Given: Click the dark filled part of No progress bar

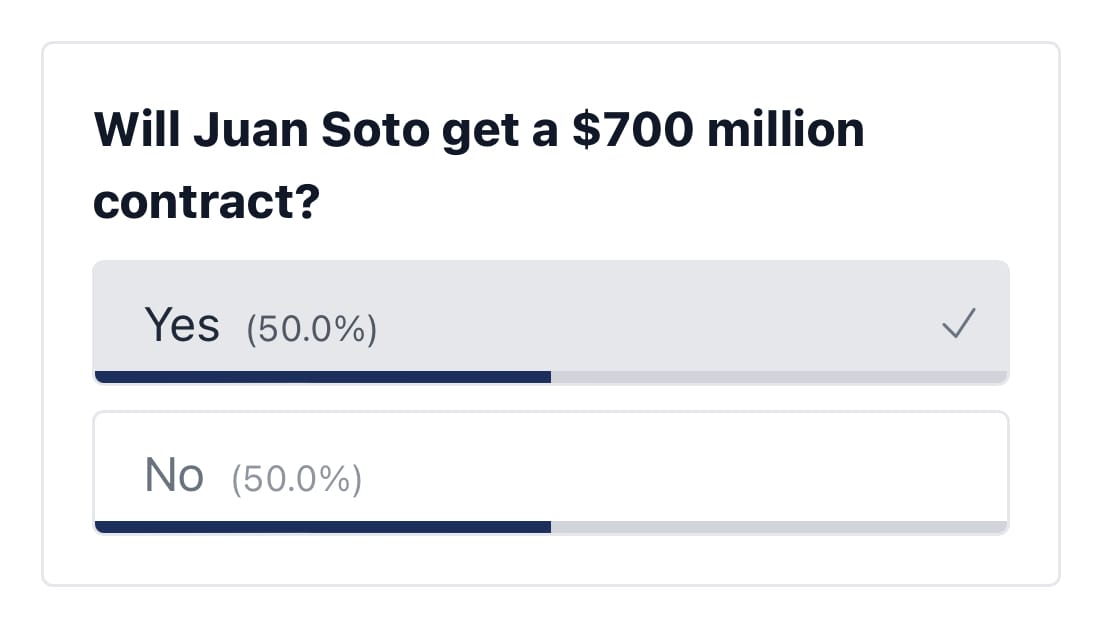Looking at the screenshot, I should (322, 527).
